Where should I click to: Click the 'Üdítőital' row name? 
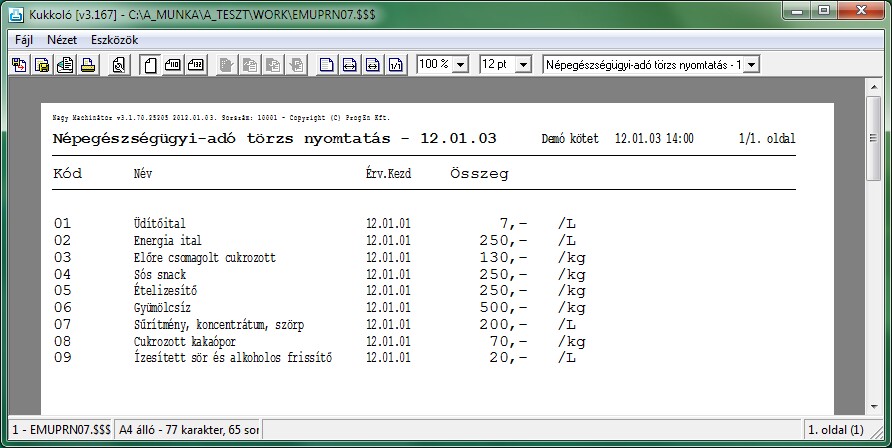click(160, 223)
